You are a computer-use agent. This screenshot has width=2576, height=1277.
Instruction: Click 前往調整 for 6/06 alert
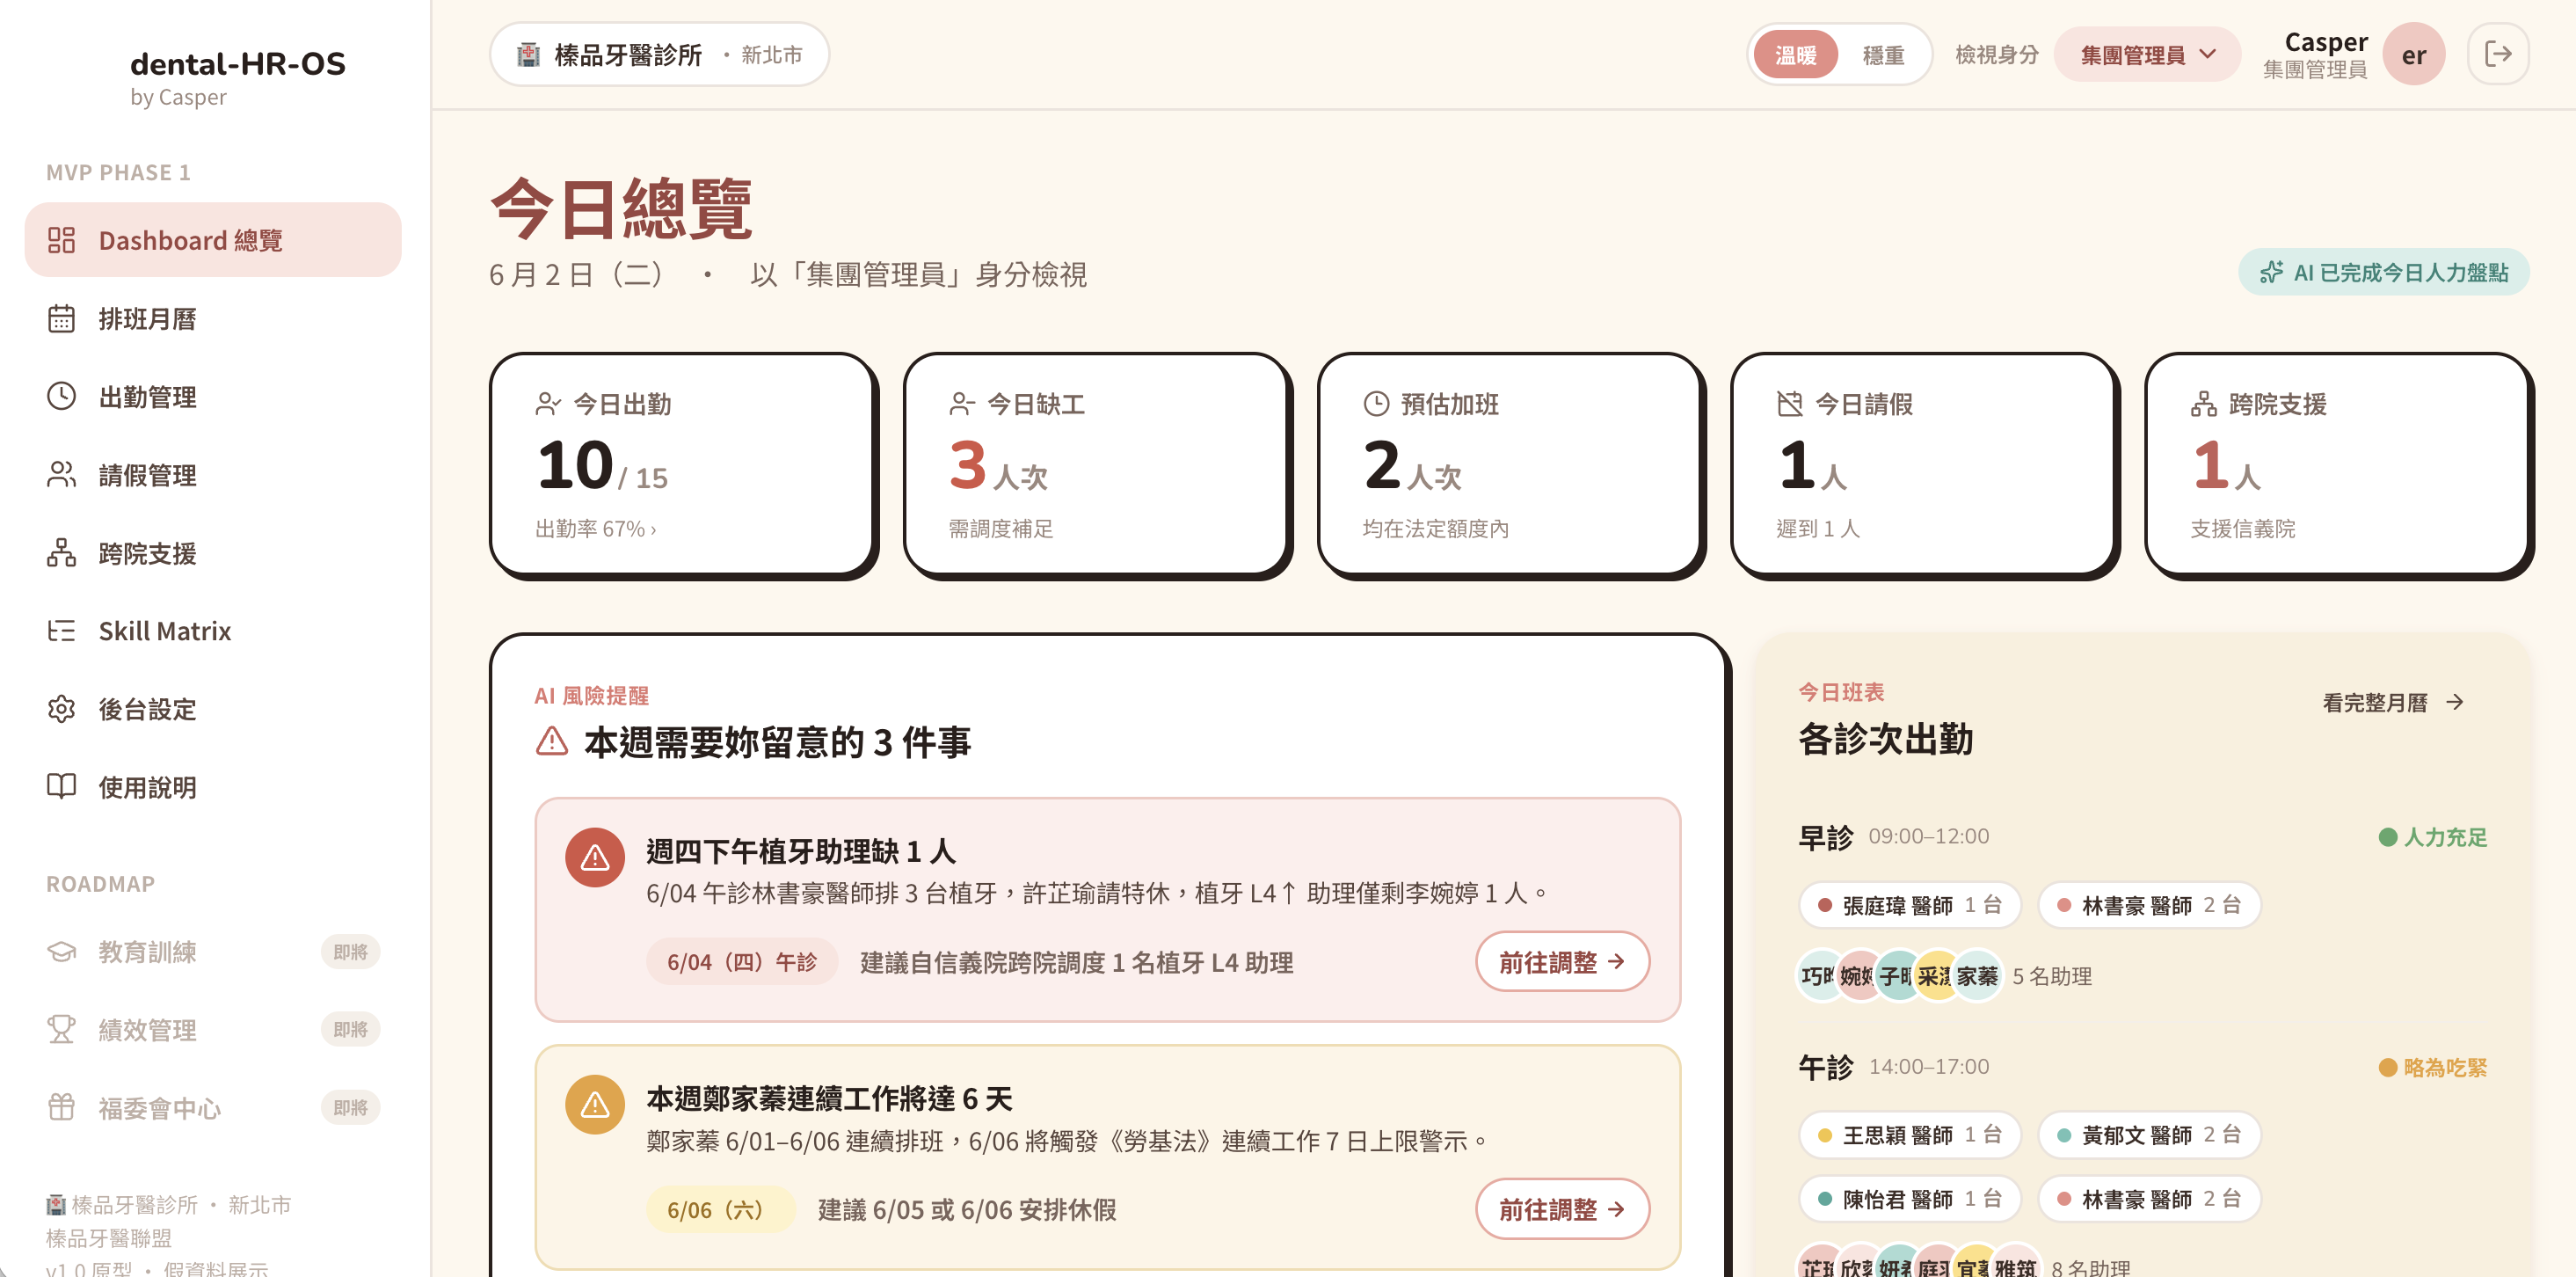pos(1562,1209)
